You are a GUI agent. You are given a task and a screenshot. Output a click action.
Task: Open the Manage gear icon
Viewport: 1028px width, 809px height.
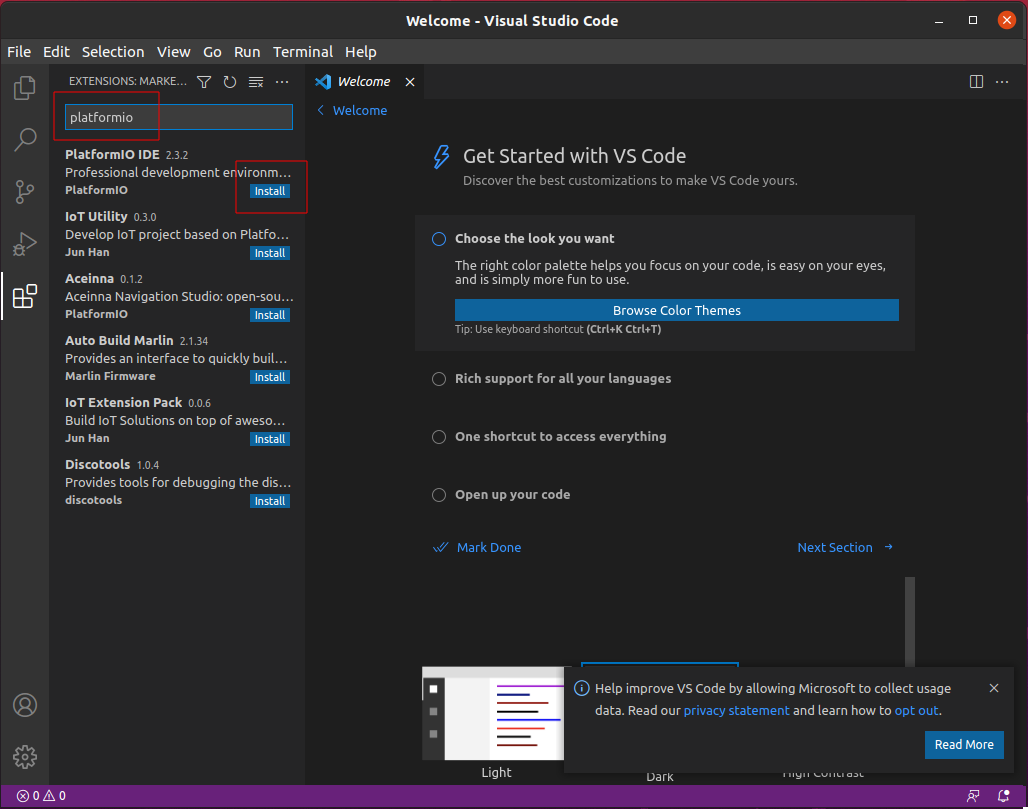coord(25,757)
